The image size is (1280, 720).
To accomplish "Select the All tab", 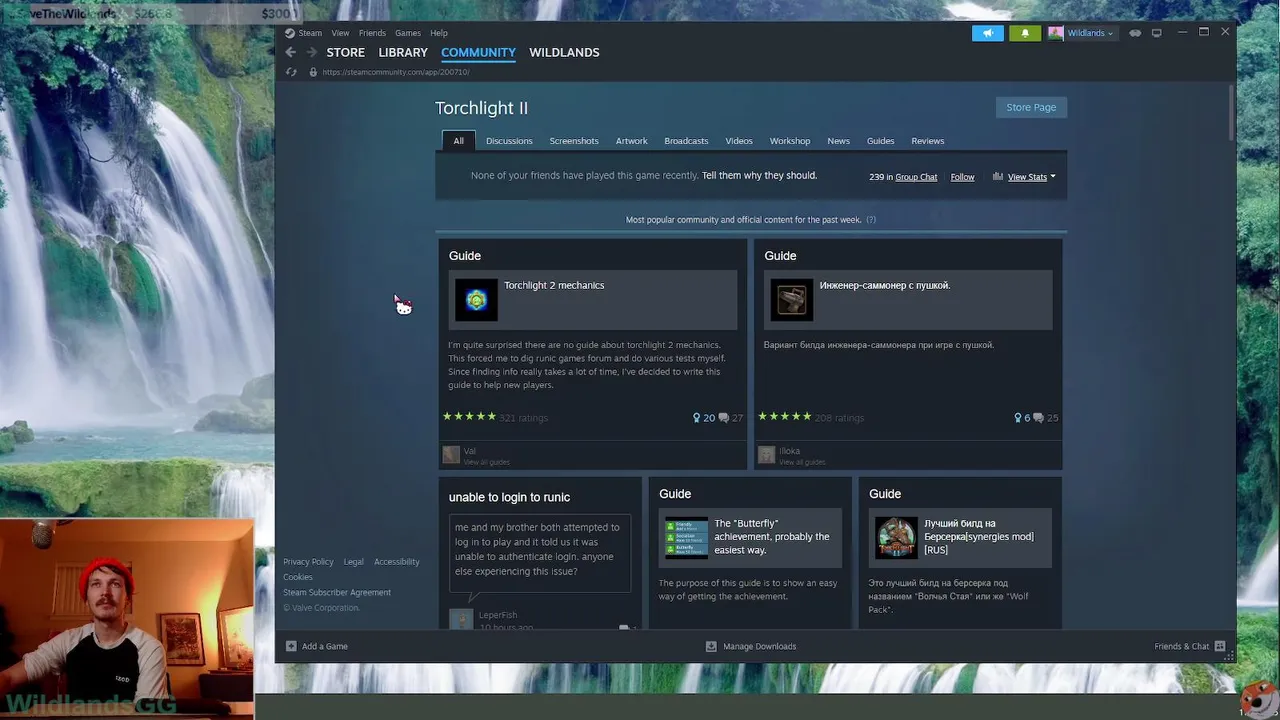I will [458, 141].
